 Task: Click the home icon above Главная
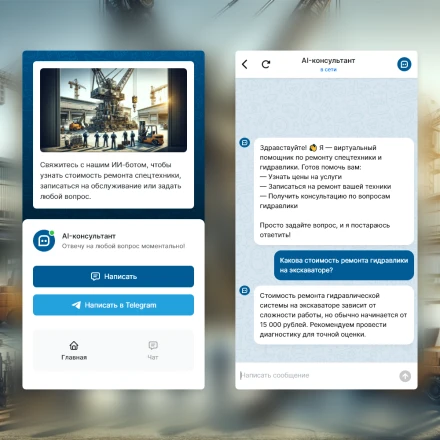coord(74,345)
